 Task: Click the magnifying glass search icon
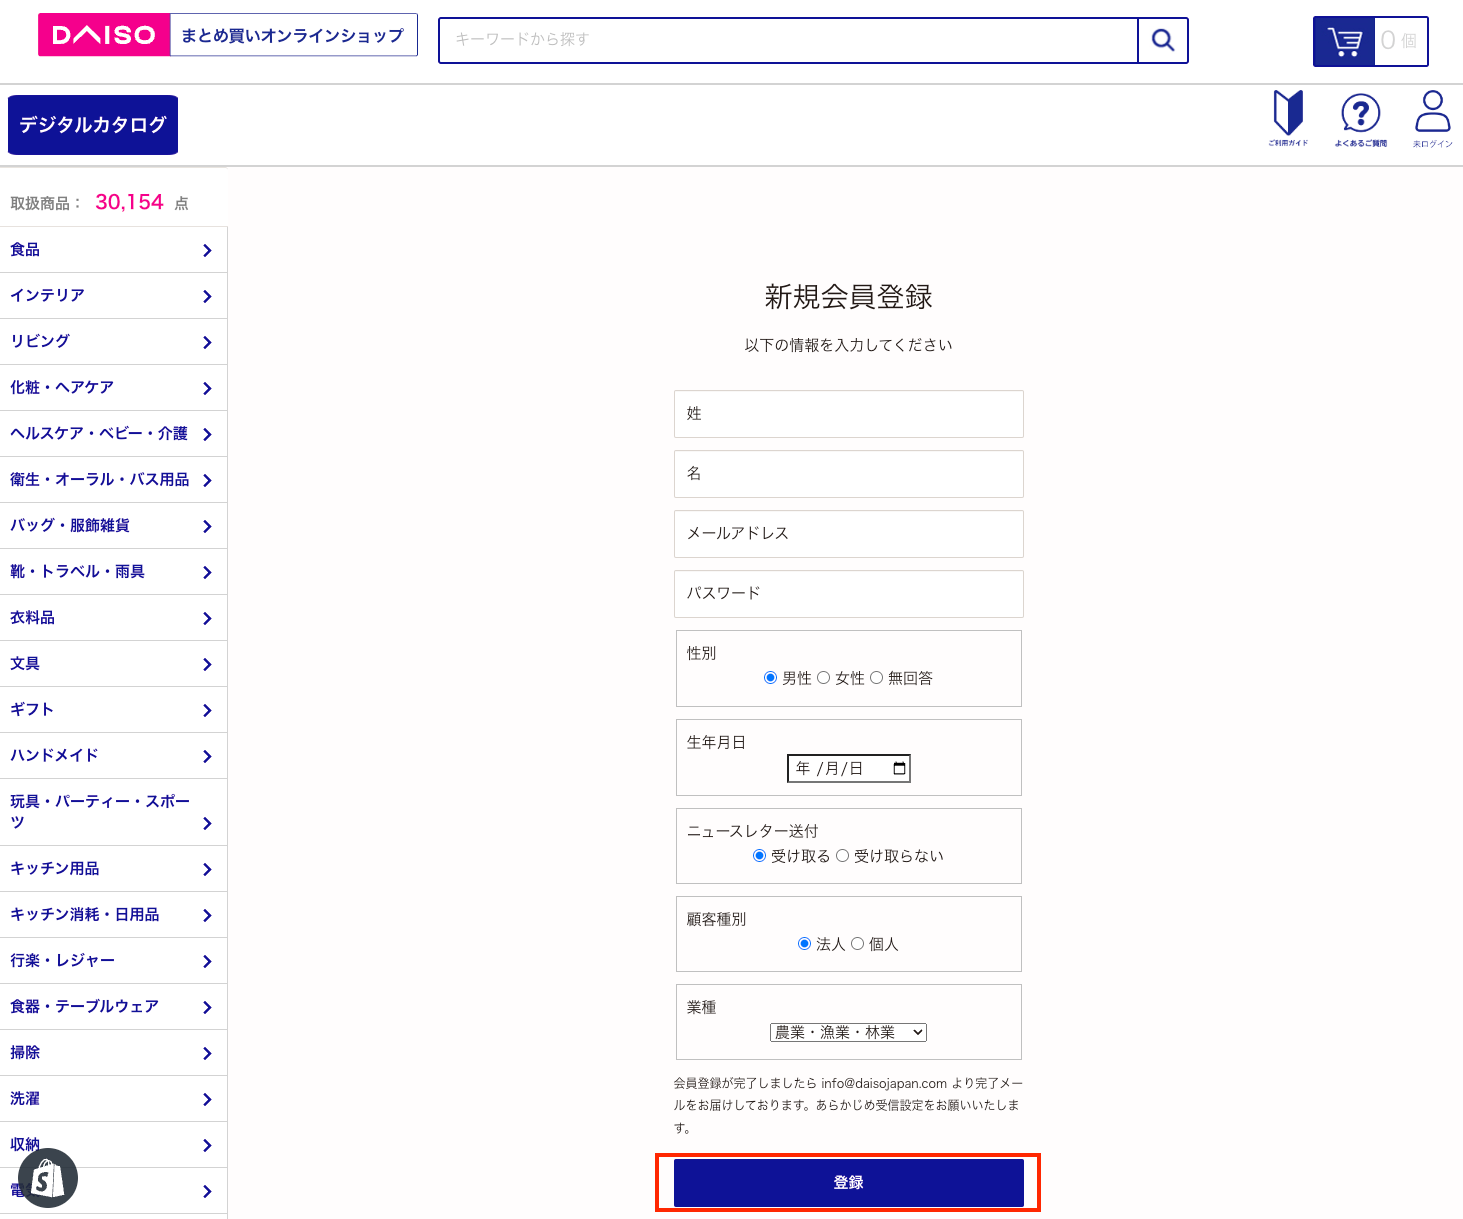pyautogui.click(x=1163, y=40)
